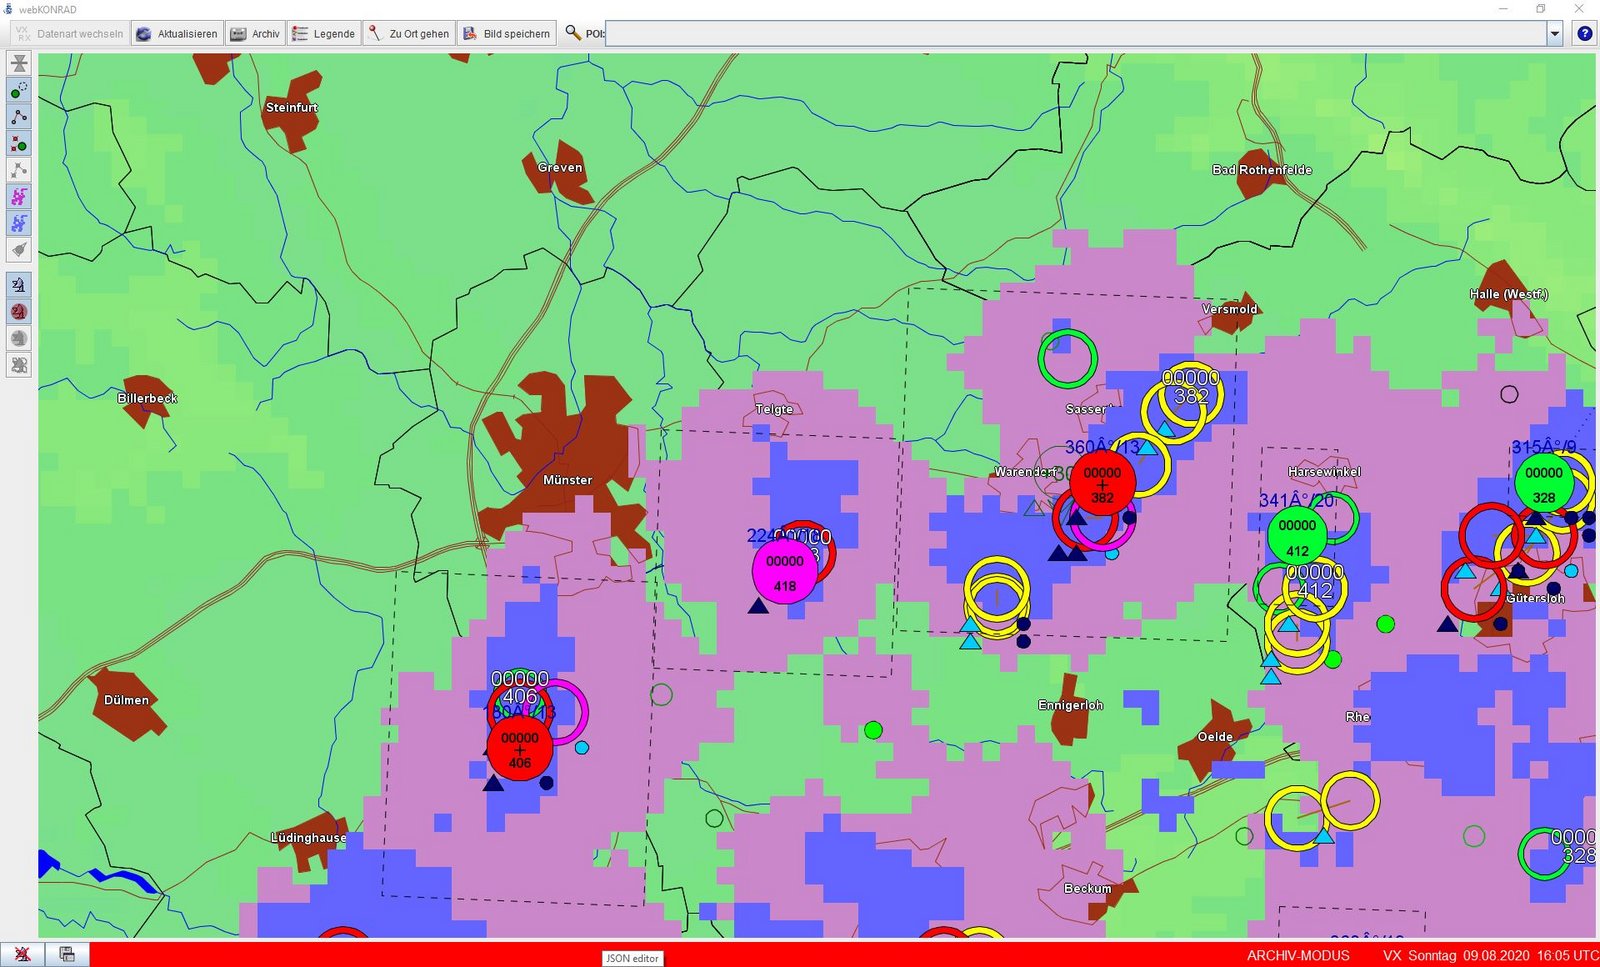
Task: Click the Datenart wechseln button
Action: [x=70, y=34]
